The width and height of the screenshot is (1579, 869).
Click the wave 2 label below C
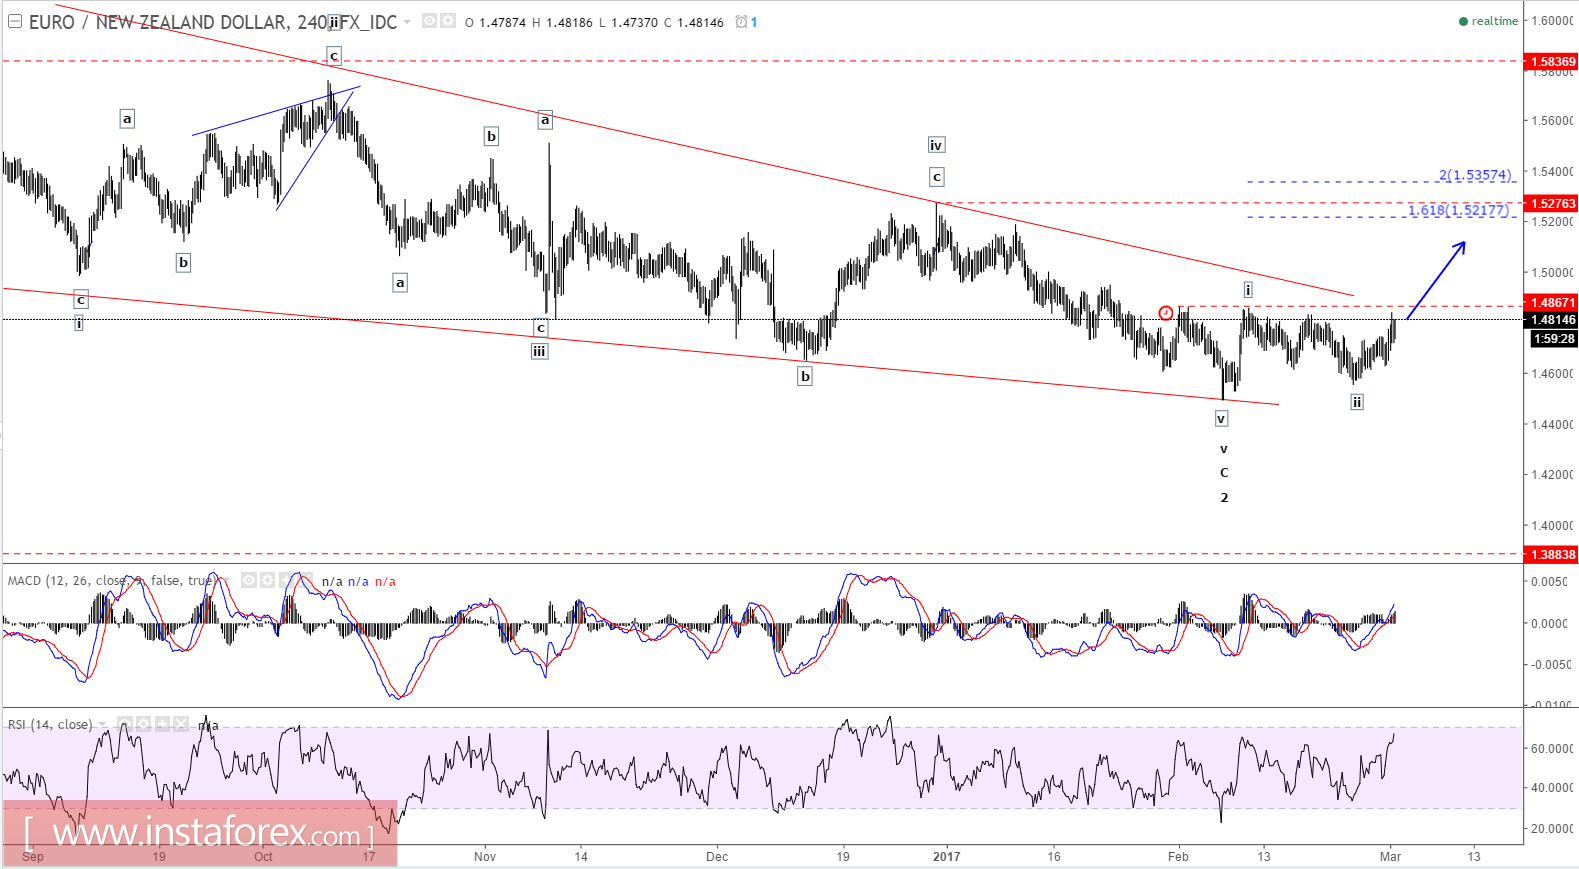coord(1224,497)
